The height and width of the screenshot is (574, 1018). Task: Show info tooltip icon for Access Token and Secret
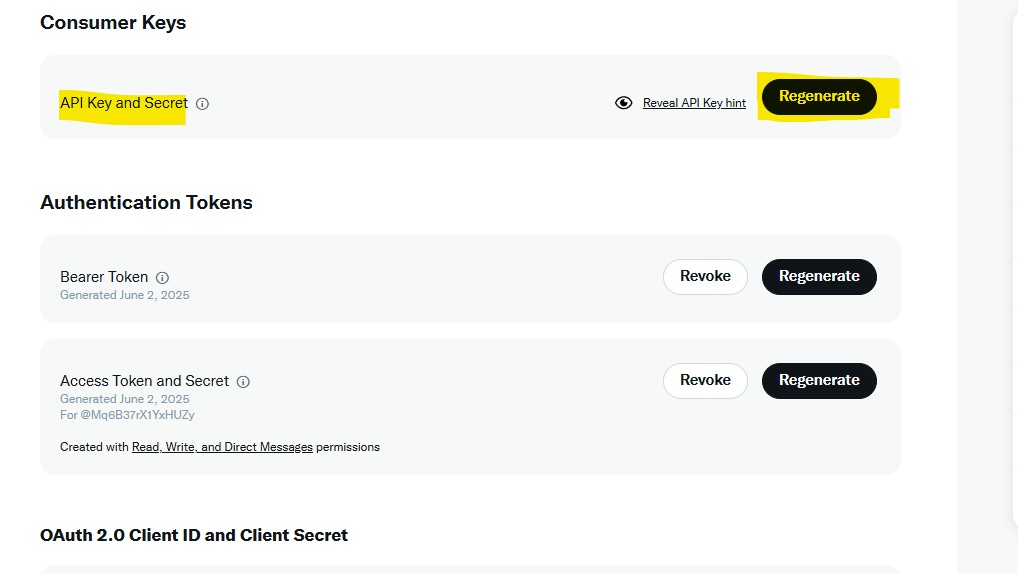pyautogui.click(x=243, y=381)
